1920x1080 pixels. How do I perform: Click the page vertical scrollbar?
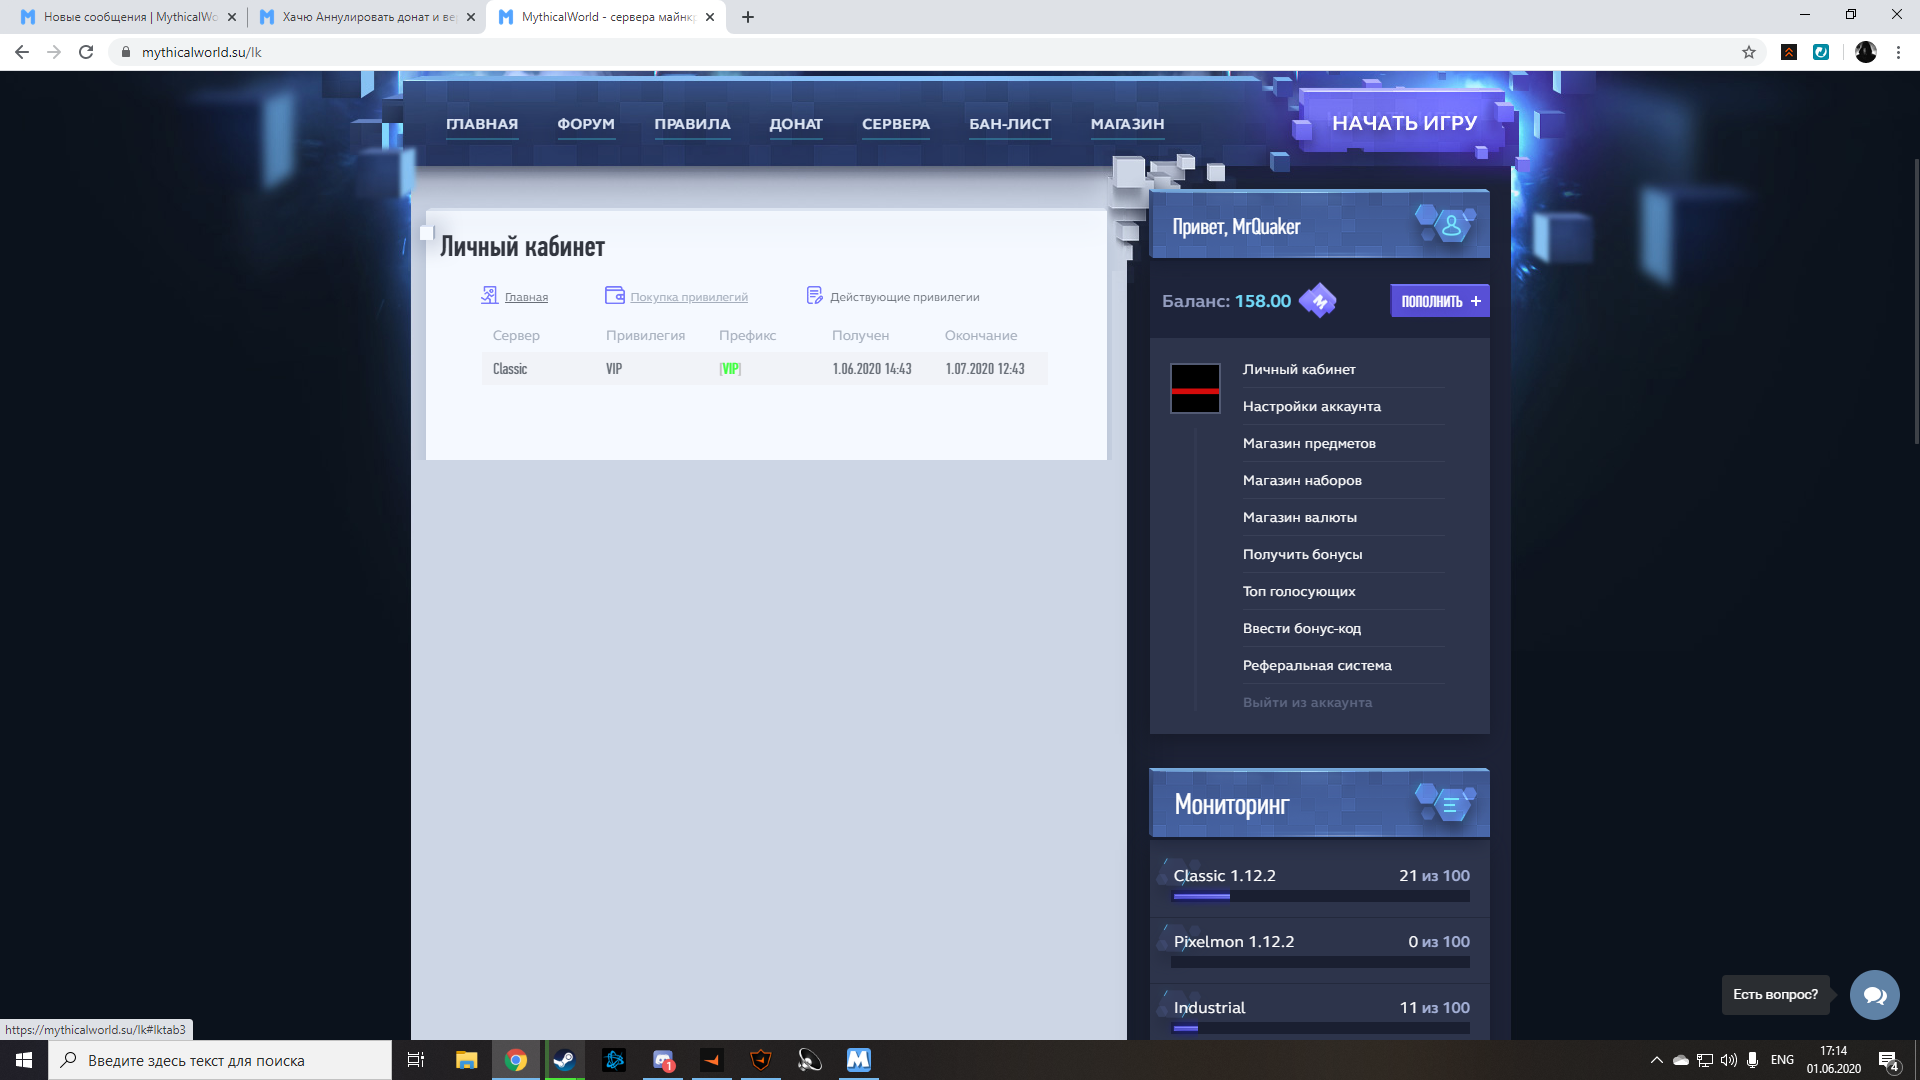pyautogui.click(x=1915, y=300)
